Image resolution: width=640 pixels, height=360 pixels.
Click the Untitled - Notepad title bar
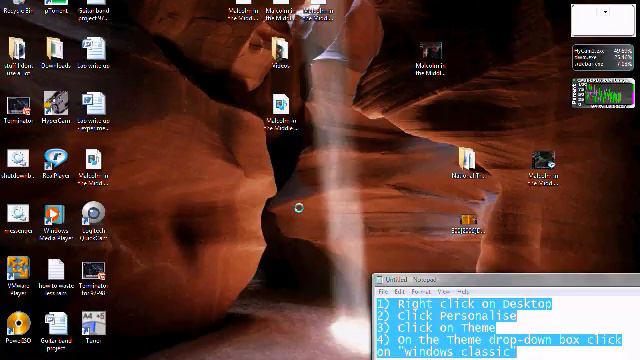coord(506,280)
